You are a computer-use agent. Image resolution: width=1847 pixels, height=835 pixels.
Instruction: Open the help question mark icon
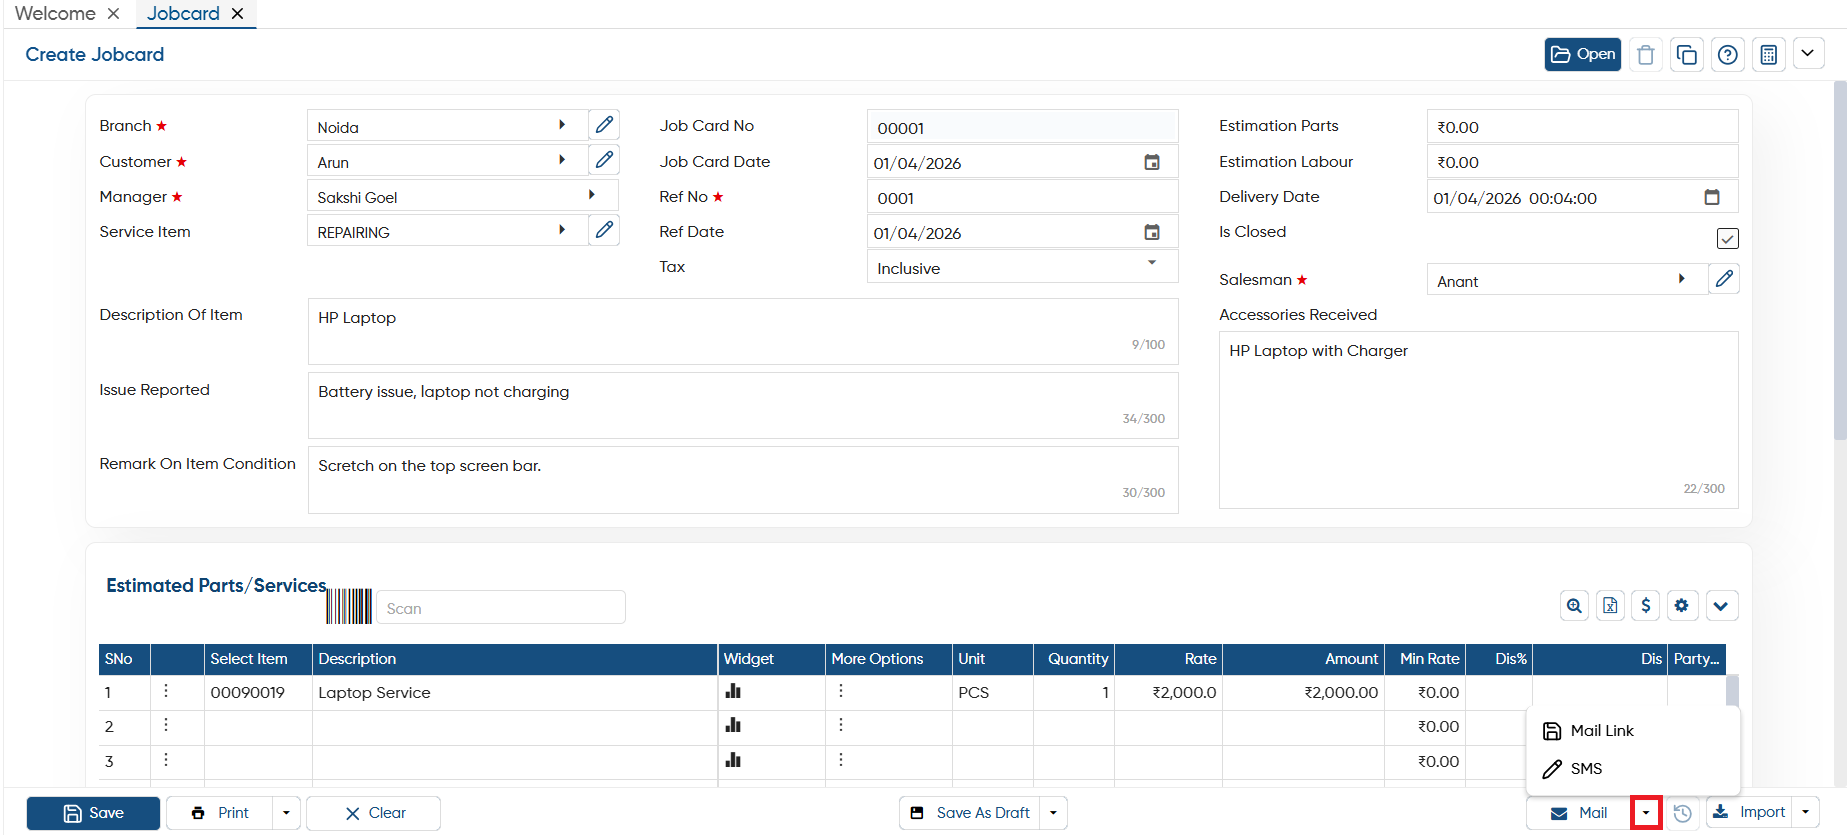coord(1728,55)
